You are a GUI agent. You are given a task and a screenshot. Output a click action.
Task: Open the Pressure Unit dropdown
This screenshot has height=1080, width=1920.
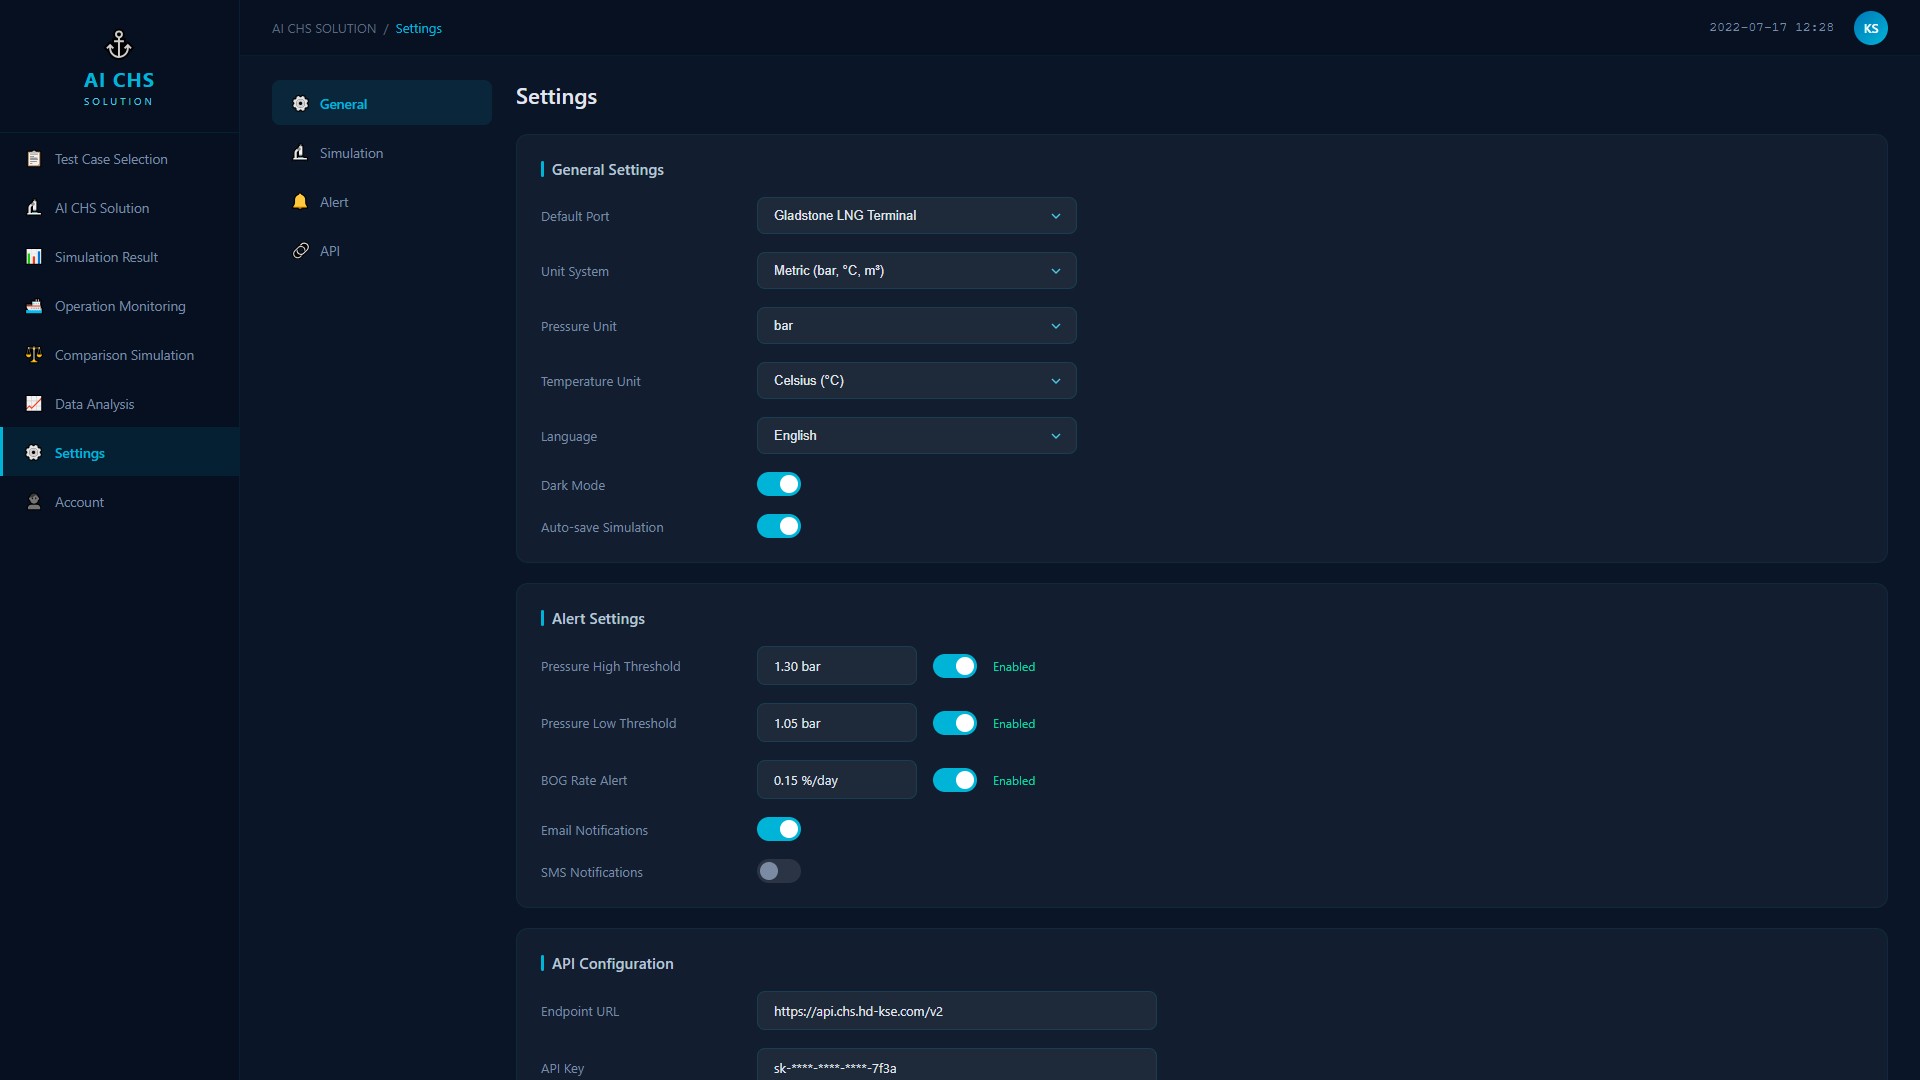(x=916, y=325)
